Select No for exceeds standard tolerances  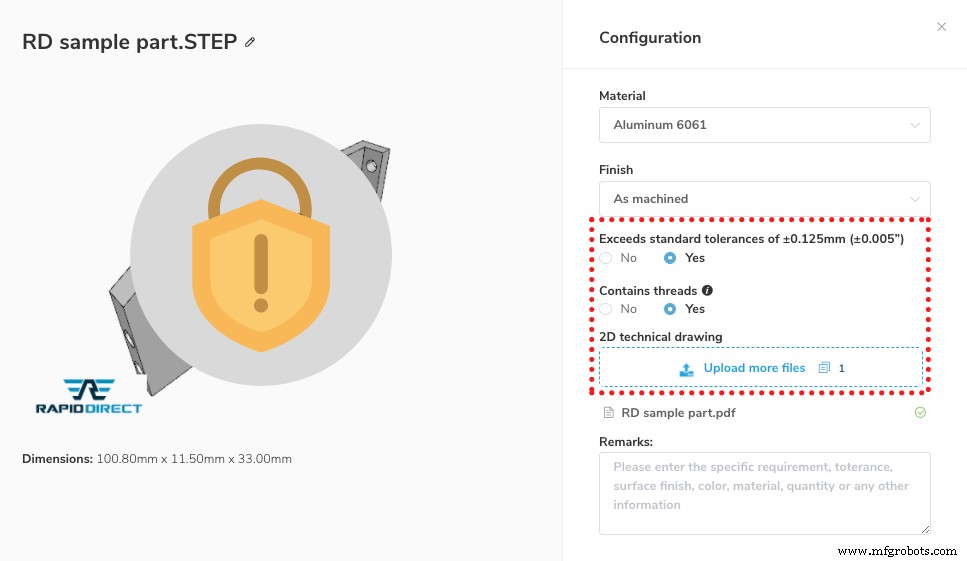pyautogui.click(x=606, y=258)
